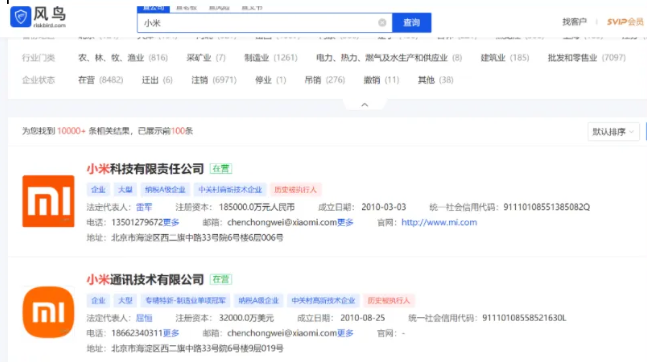Viewport: 647px width, 362px height.
Task: Filter industry by 采矿业 (7)
Action: click(206, 58)
